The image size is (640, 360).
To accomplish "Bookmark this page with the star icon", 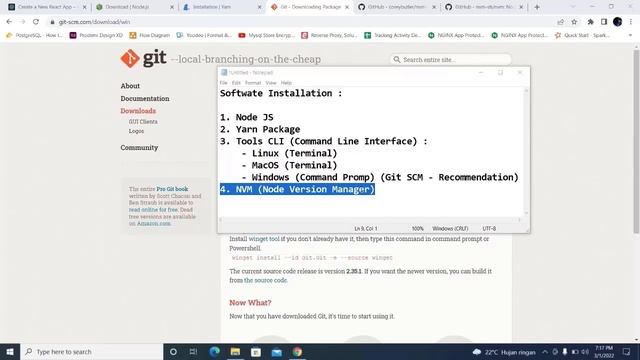I will (574, 22).
